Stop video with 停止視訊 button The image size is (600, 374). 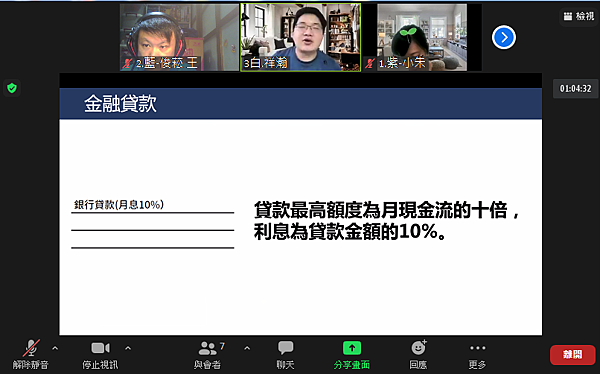(x=100, y=354)
